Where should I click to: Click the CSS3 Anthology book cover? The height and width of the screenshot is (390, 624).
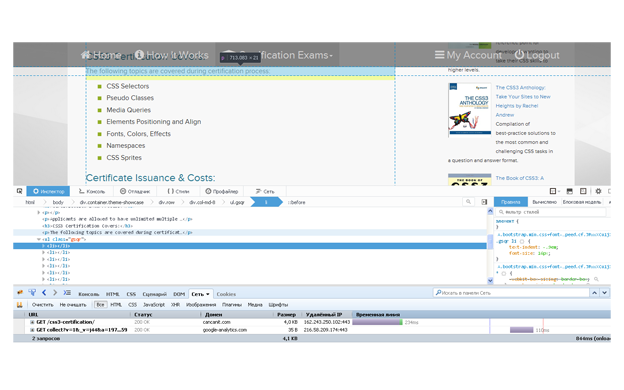tap(469, 109)
